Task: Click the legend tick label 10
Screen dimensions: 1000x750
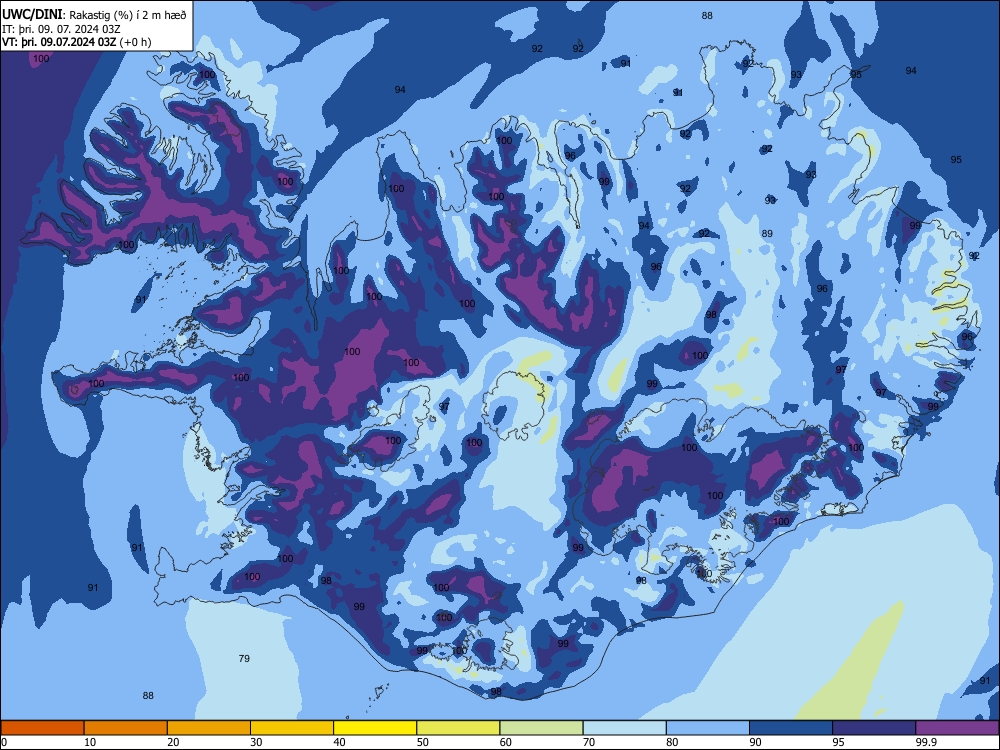Action: tap(90, 742)
